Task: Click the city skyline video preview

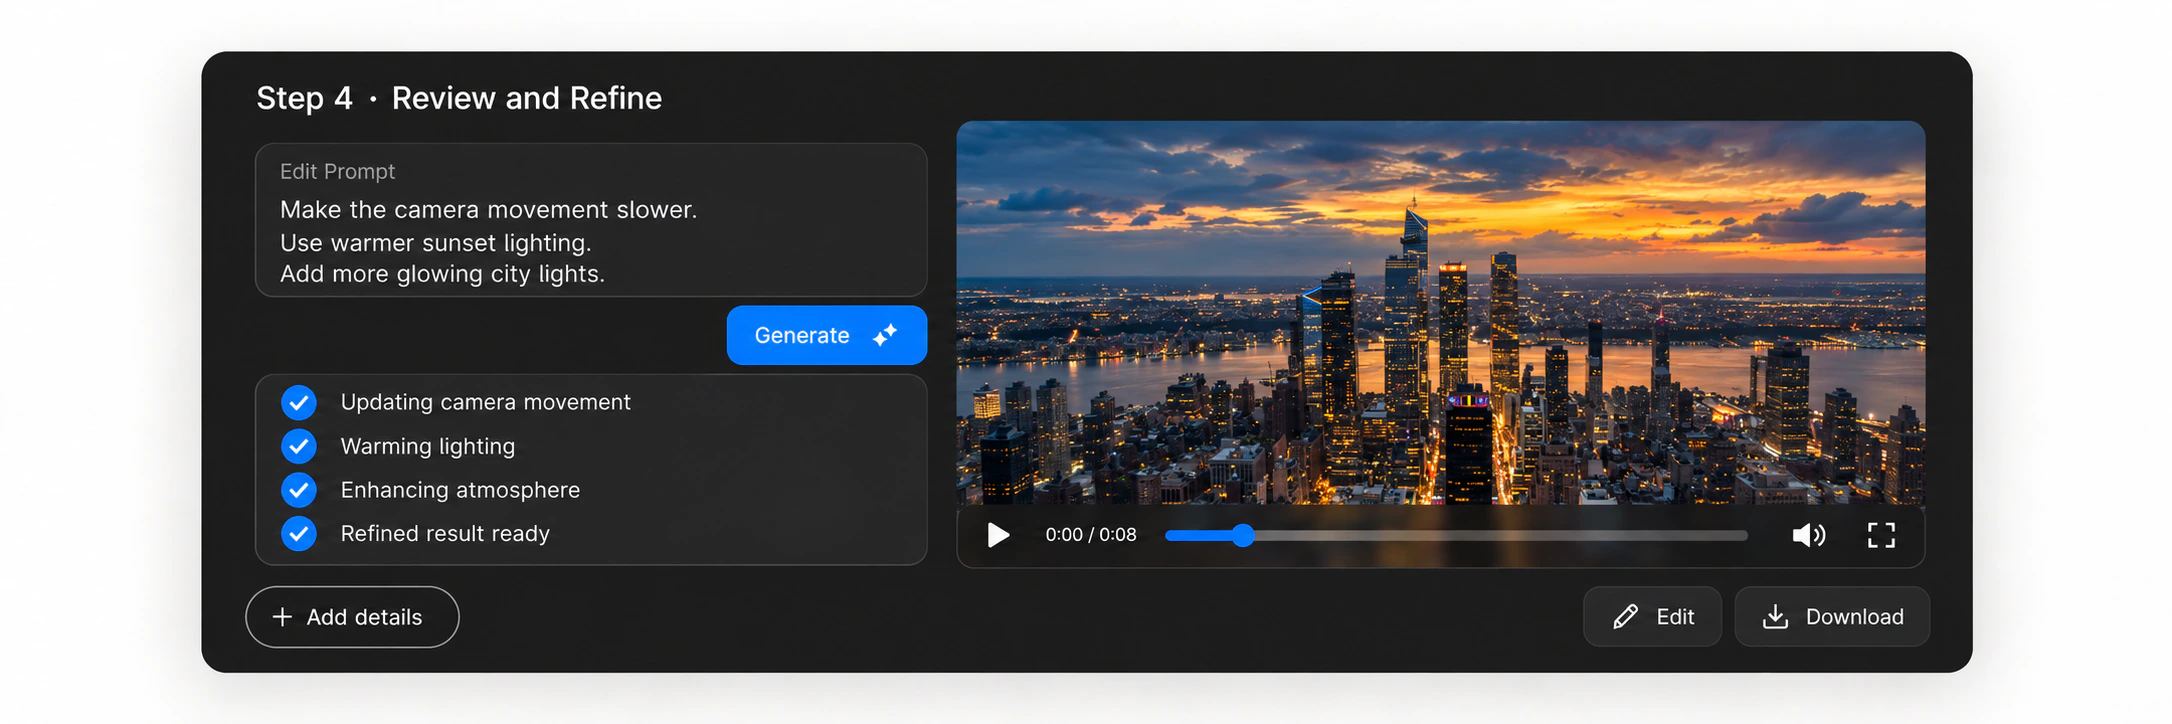Action: [x=1440, y=313]
